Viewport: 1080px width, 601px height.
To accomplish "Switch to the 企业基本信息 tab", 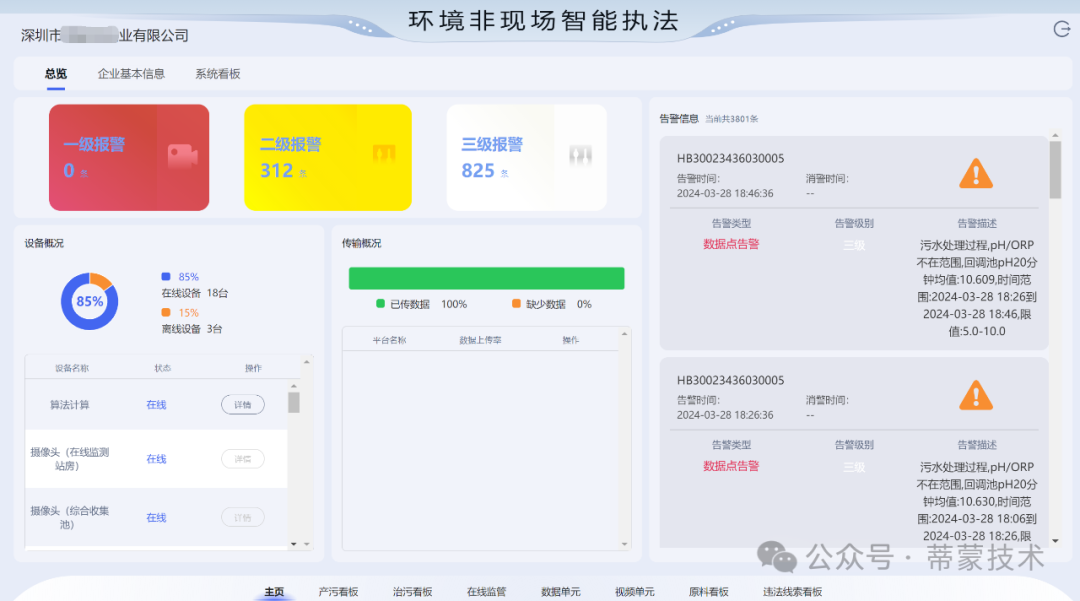I will click(x=131, y=73).
